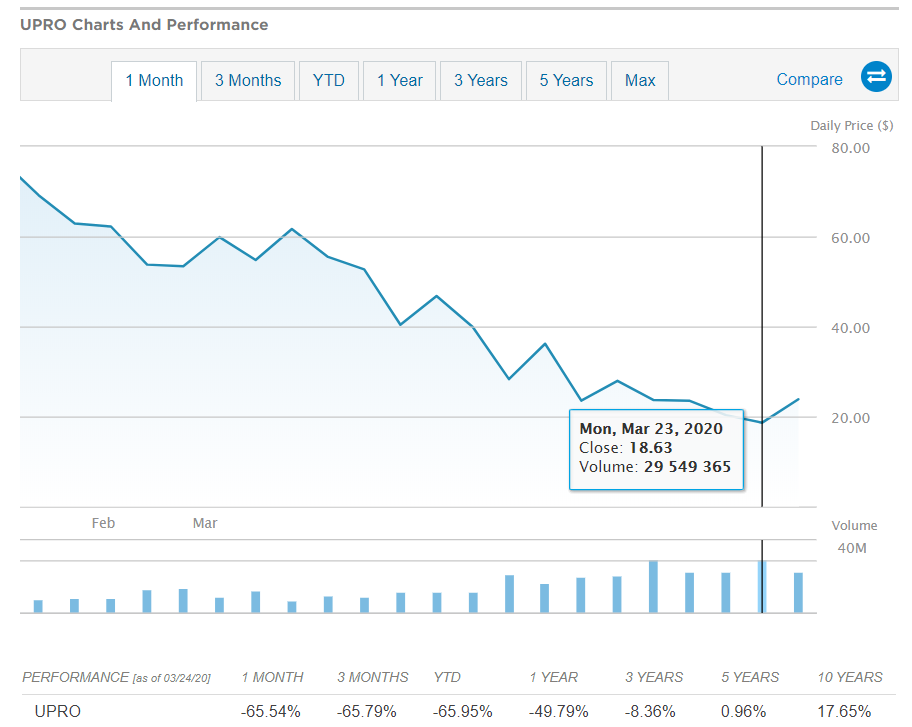The width and height of the screenshot is (912, 727).
Task: Switch to the 3 Months tab
Action: (247, 81)
